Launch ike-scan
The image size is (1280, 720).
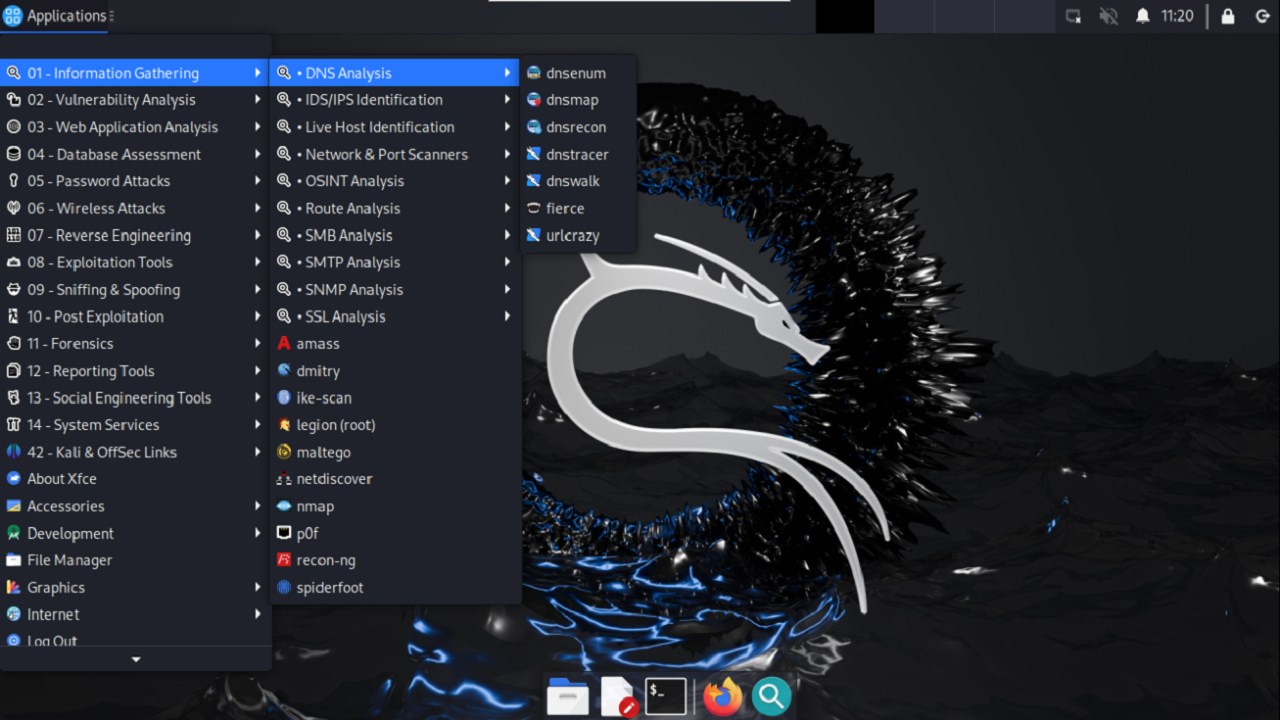pyautogui.click(x=396, y=397)
